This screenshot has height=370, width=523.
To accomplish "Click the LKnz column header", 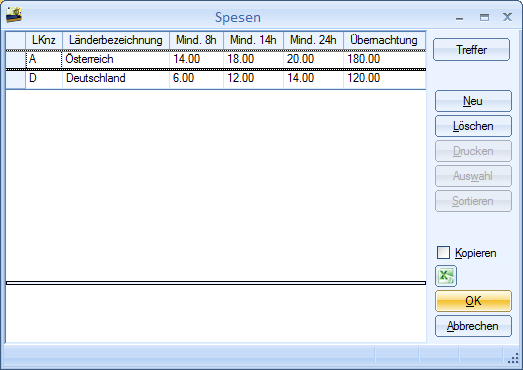I will 44,40.
